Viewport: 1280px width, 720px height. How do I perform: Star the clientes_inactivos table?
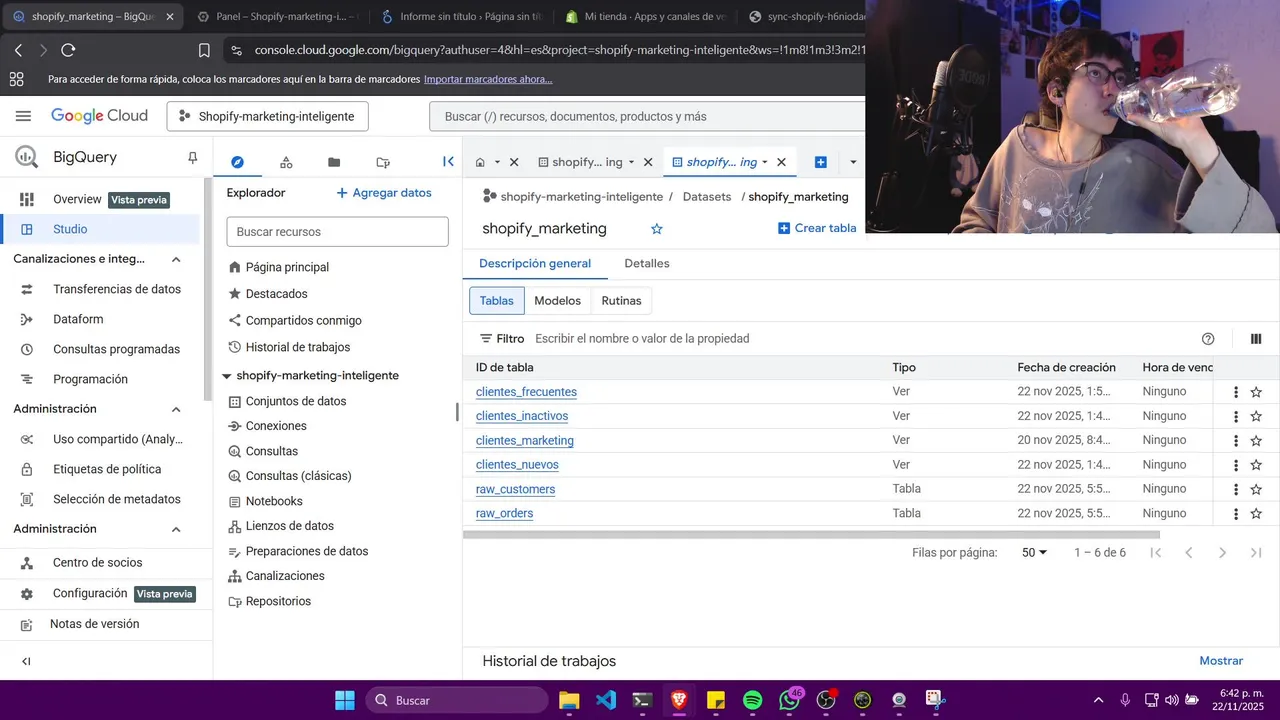(1256, 416)
